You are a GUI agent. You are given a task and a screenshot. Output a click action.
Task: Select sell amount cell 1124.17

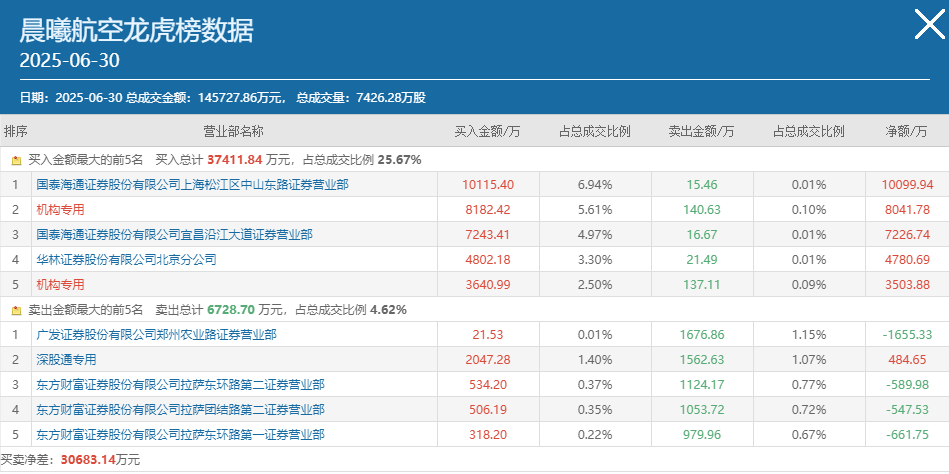tap(702, 384)
